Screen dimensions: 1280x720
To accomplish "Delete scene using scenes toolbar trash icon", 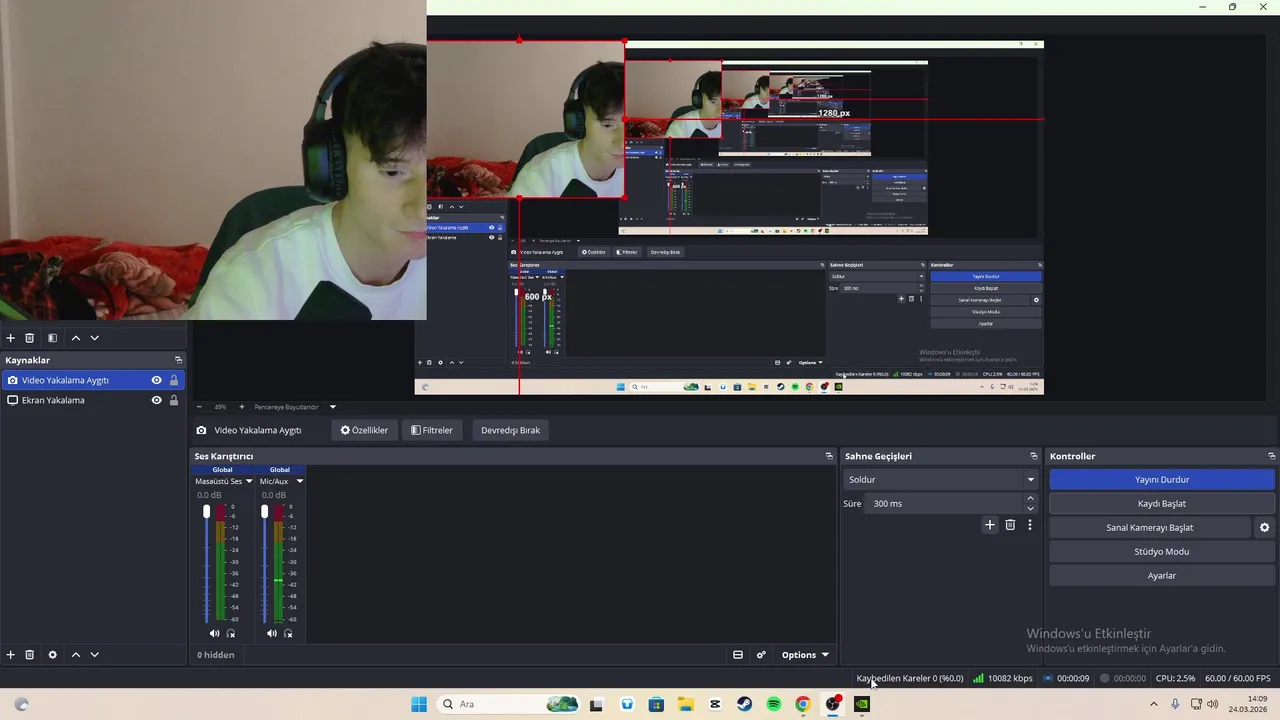I will coord(30,338).
